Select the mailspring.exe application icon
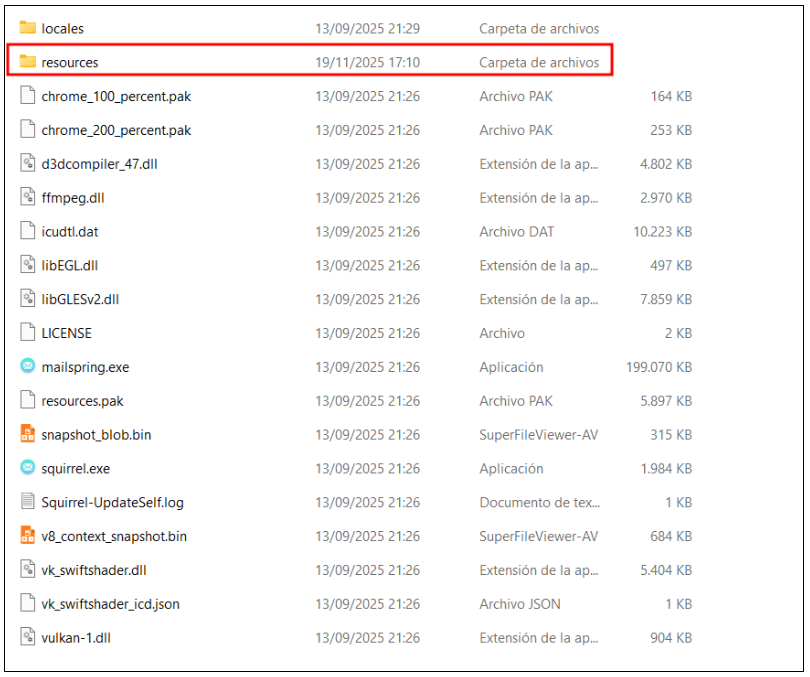Image resolution: width=810 pixels, height=677 pixels. [x=28, y=367]
